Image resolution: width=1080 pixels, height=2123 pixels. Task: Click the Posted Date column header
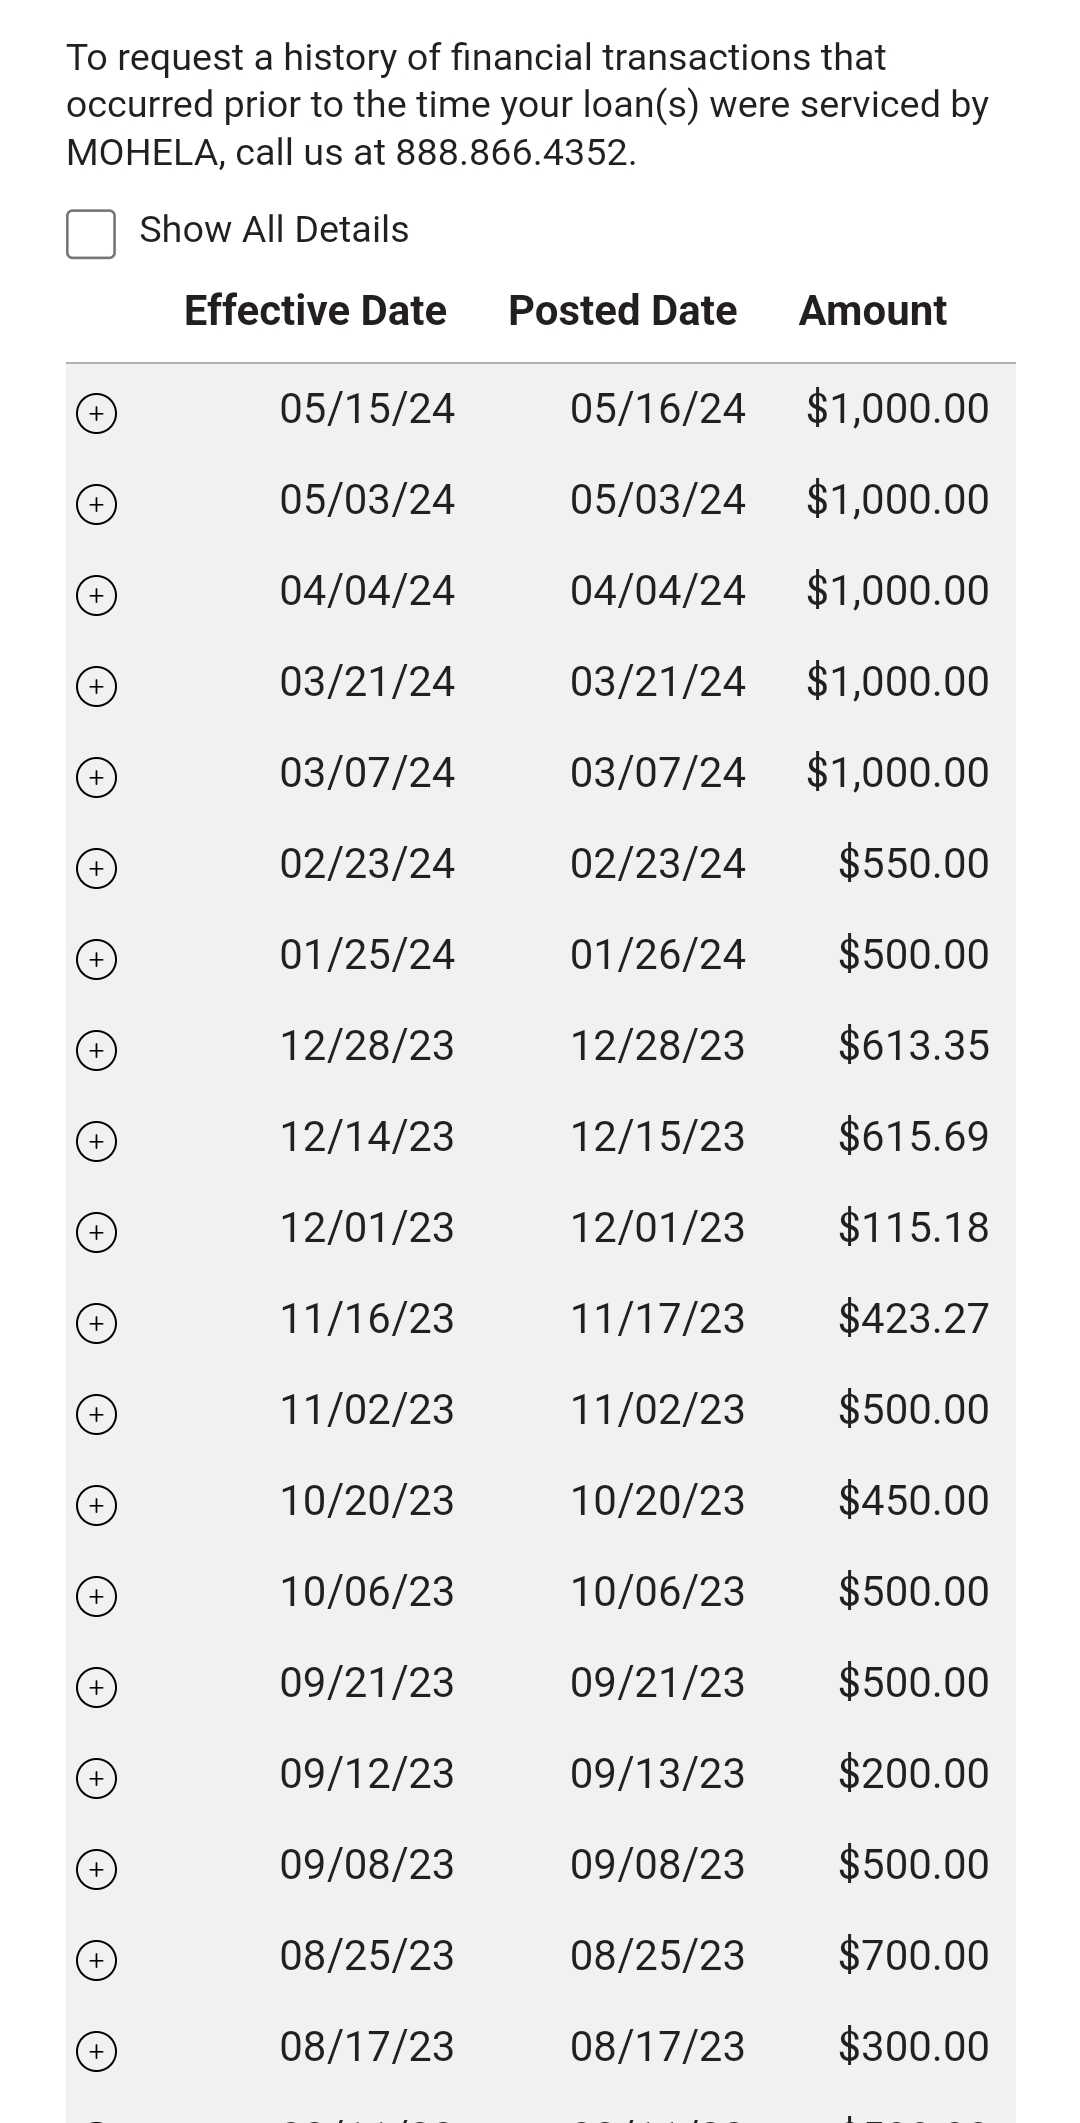pos(622,311)
